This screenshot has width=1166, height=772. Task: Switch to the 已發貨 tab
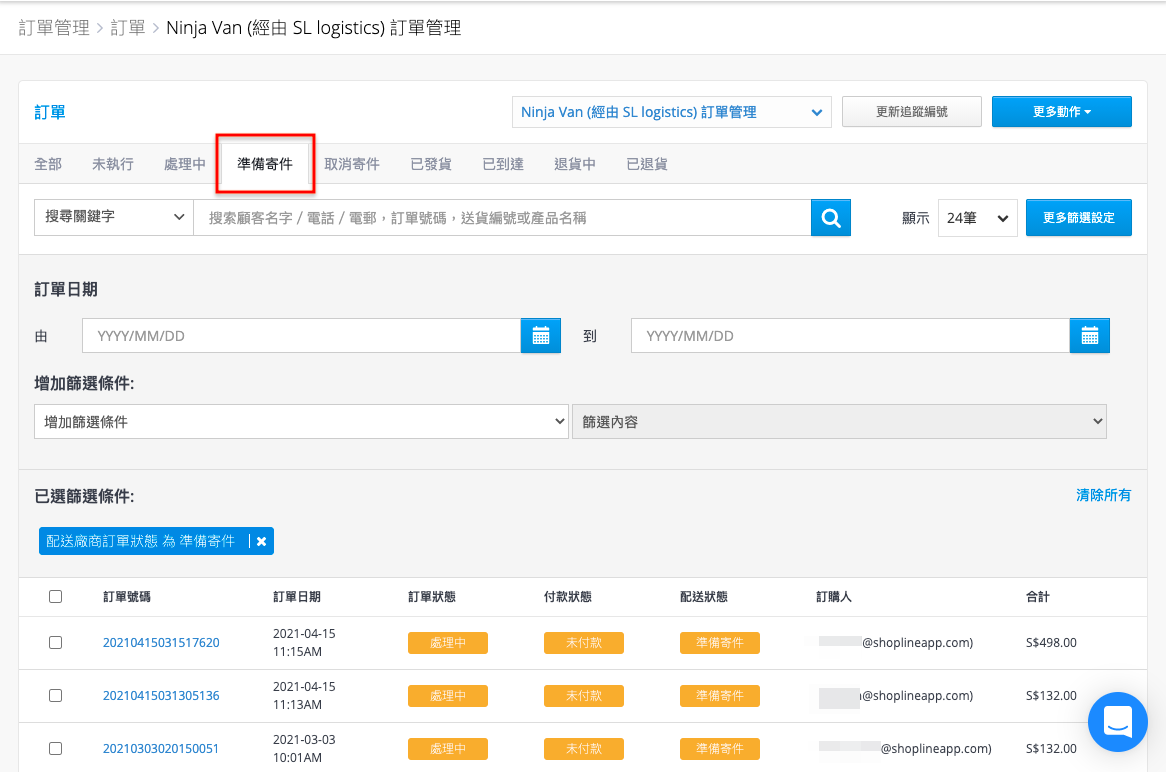click(431, 164)
